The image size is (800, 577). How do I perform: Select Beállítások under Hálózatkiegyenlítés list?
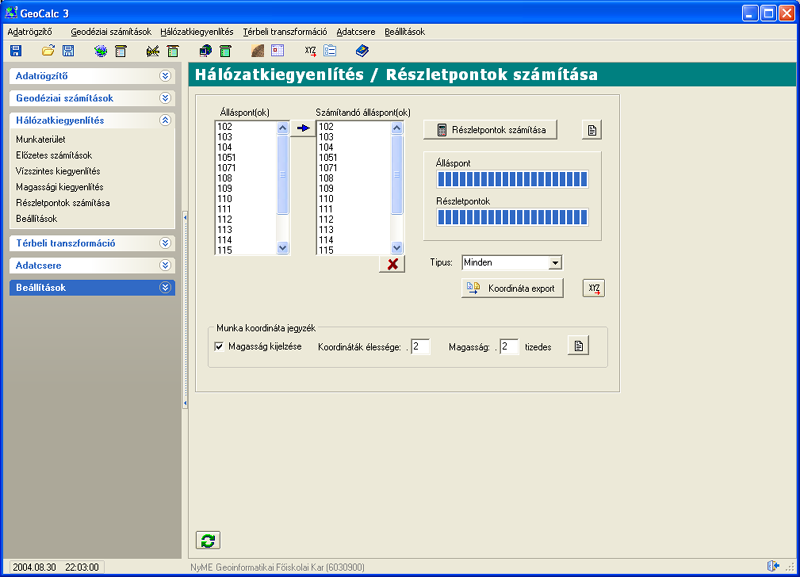36,218
